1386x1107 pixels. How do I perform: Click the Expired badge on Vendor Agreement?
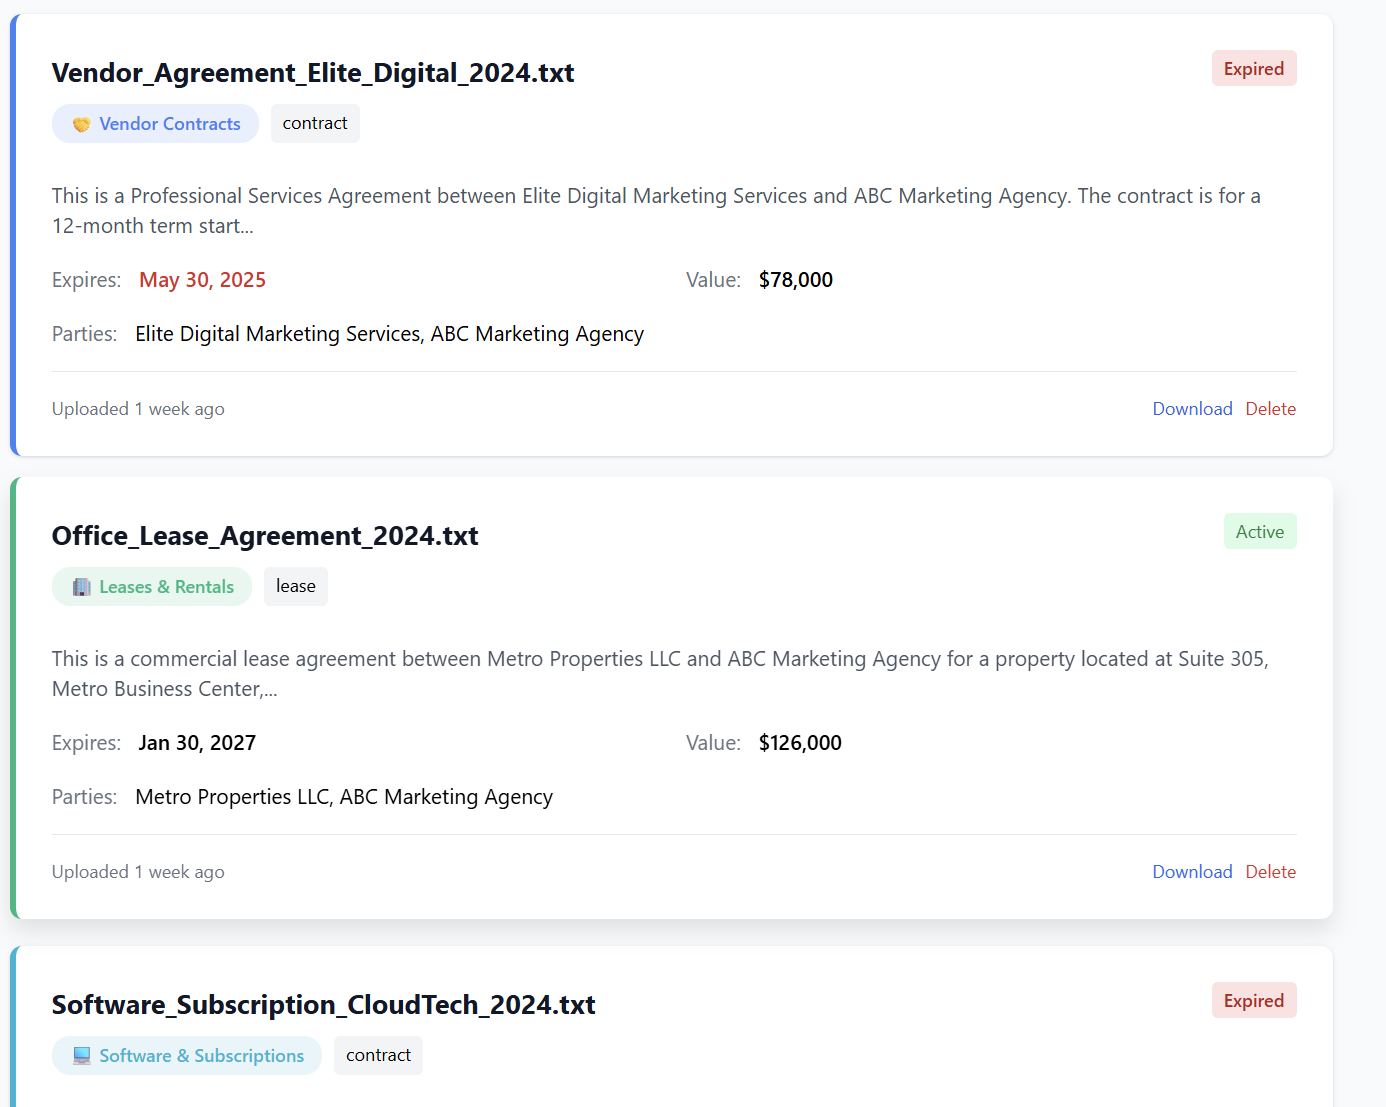pyautogui.click(x=1253, y=69)
